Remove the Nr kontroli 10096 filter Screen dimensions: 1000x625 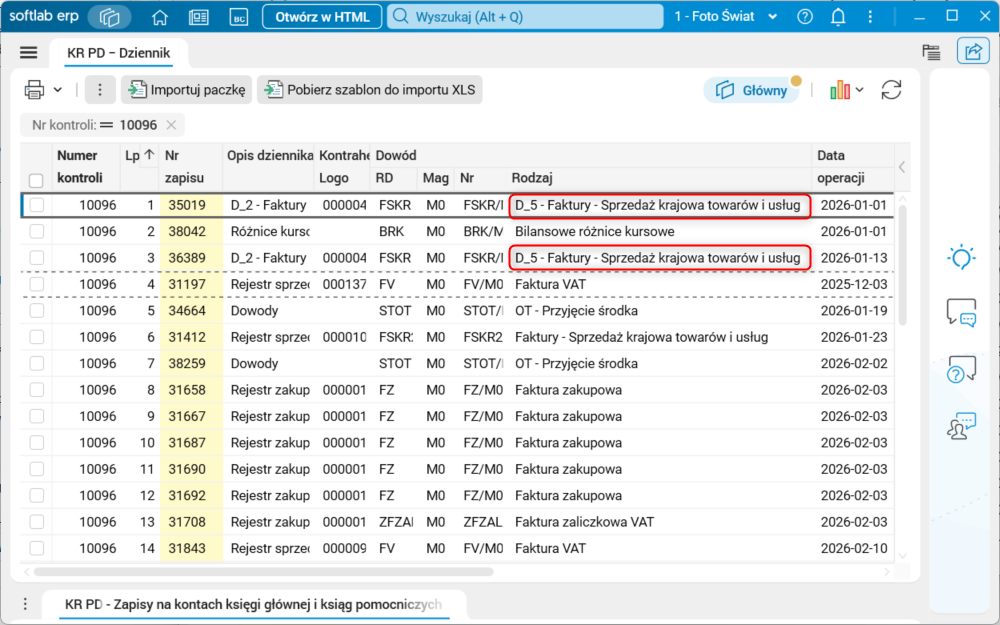tap(171, 125)
